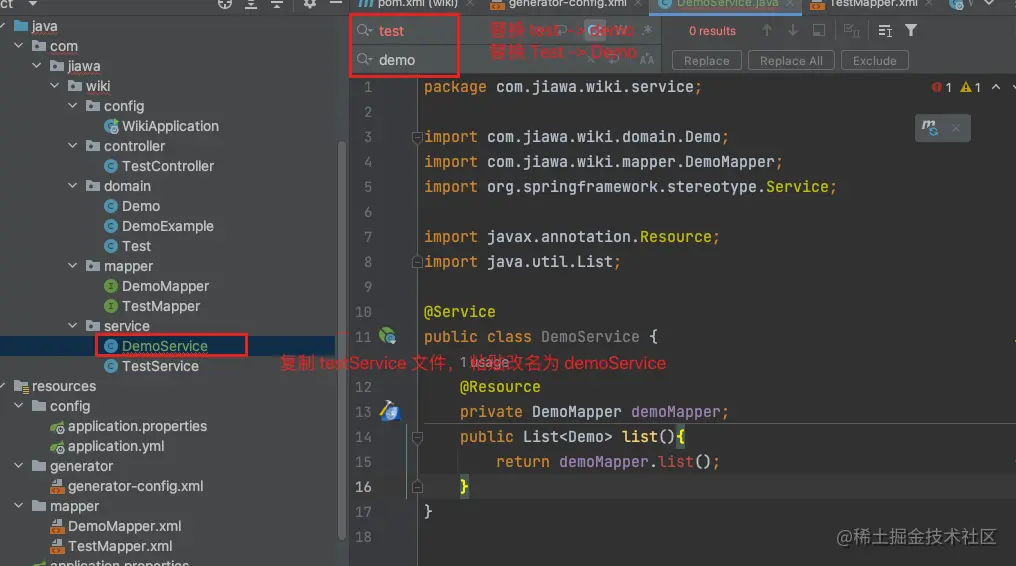Click the Replace All button
Viewport: 1016px width, 566px height.
point(791,60)
